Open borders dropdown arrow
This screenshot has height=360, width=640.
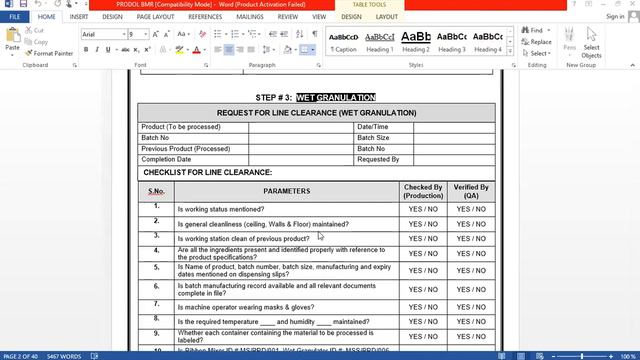tap(313, 50)
